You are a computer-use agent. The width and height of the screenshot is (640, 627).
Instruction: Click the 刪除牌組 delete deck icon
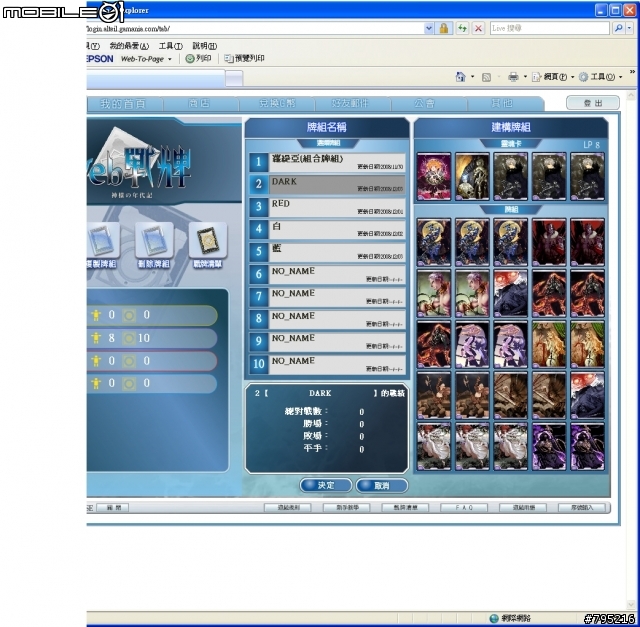[x=154, y=241]
